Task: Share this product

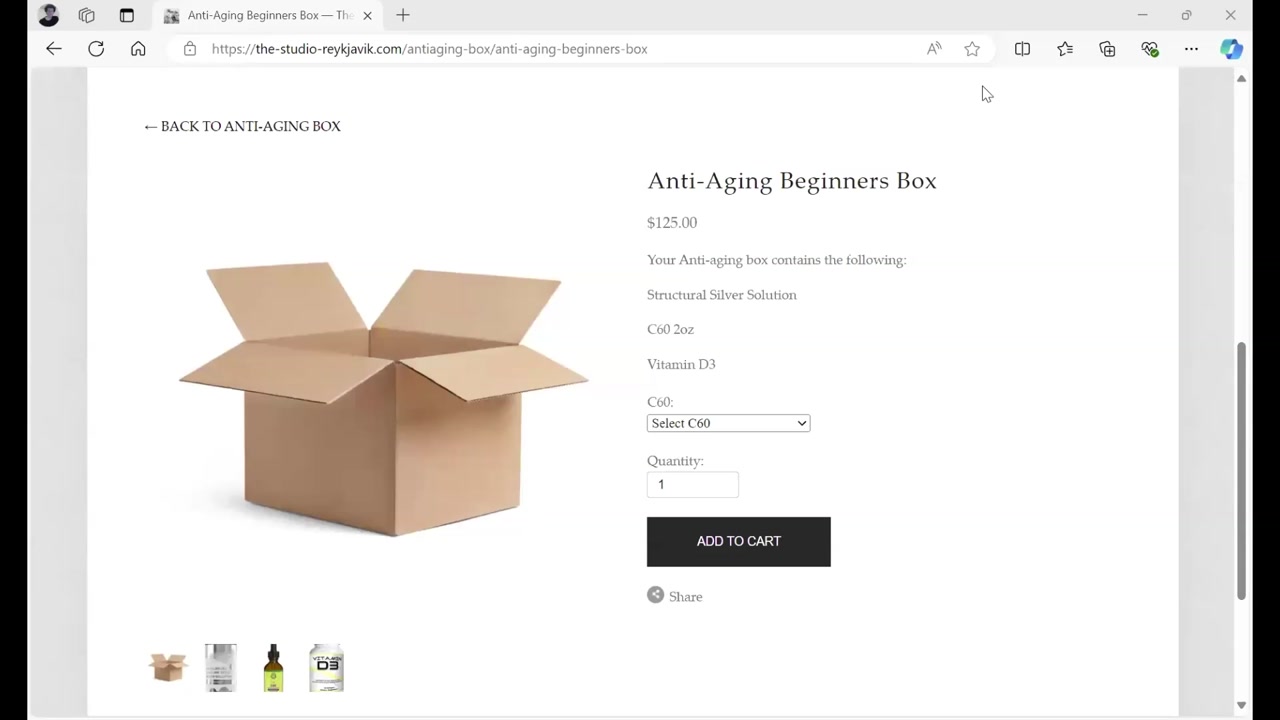Action: (x=675, y=596)
